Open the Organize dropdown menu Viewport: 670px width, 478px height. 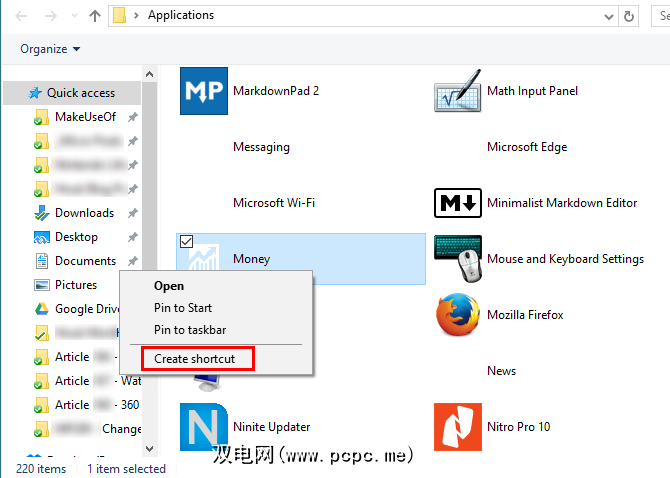click(50, 49)
